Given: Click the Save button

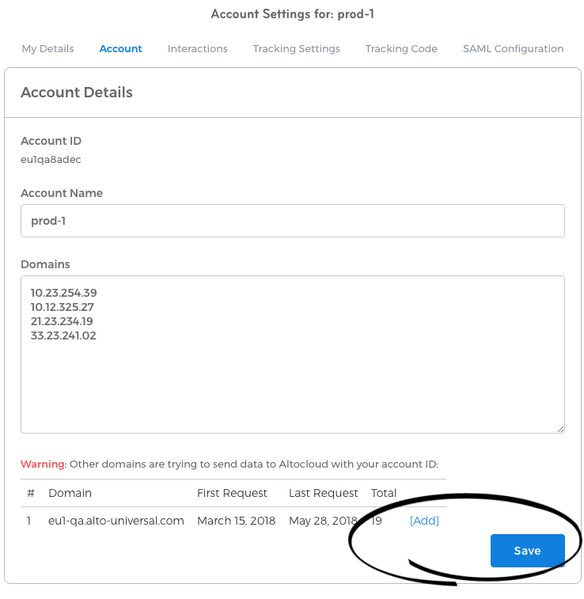Looking at the screenshot, I should pyautogui.click(x=527, y=550).
